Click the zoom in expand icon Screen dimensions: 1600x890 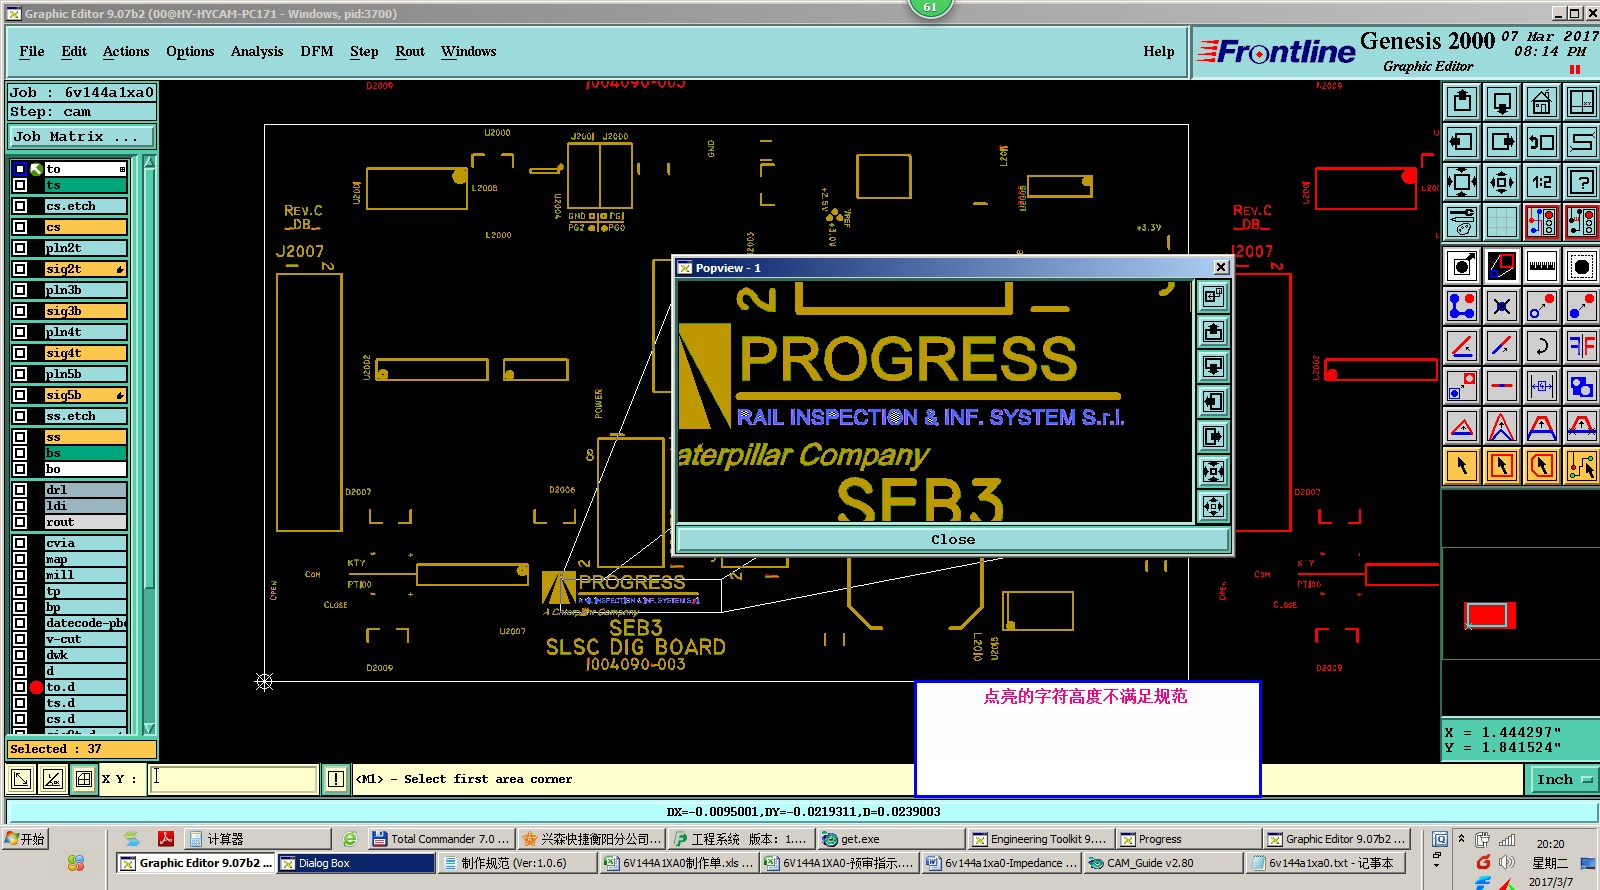pyautogui.click(x=1462, y=182)
